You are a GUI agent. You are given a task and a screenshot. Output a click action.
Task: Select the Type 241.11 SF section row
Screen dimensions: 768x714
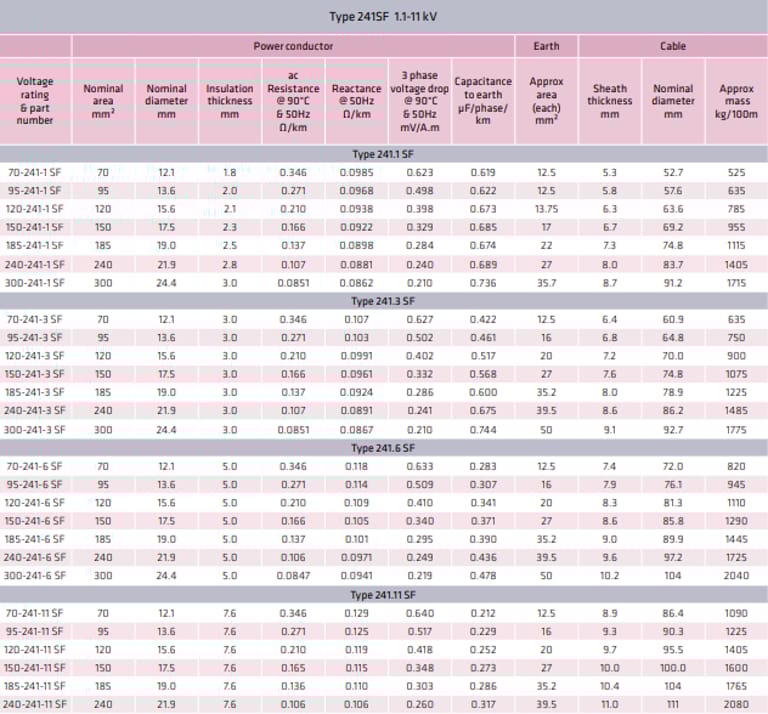(383, 594)
